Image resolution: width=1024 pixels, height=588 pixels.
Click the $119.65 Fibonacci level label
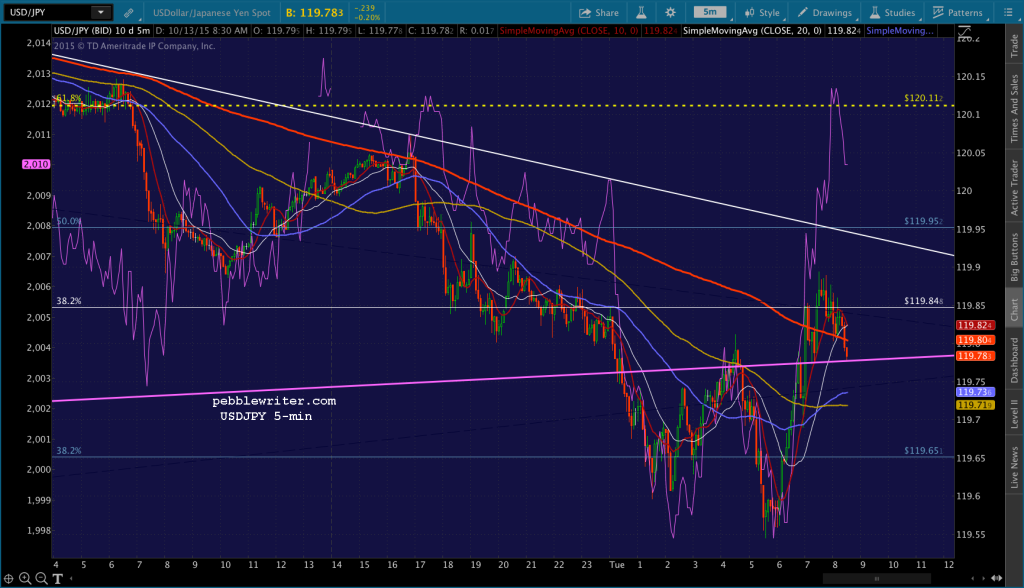coord(923,450)
